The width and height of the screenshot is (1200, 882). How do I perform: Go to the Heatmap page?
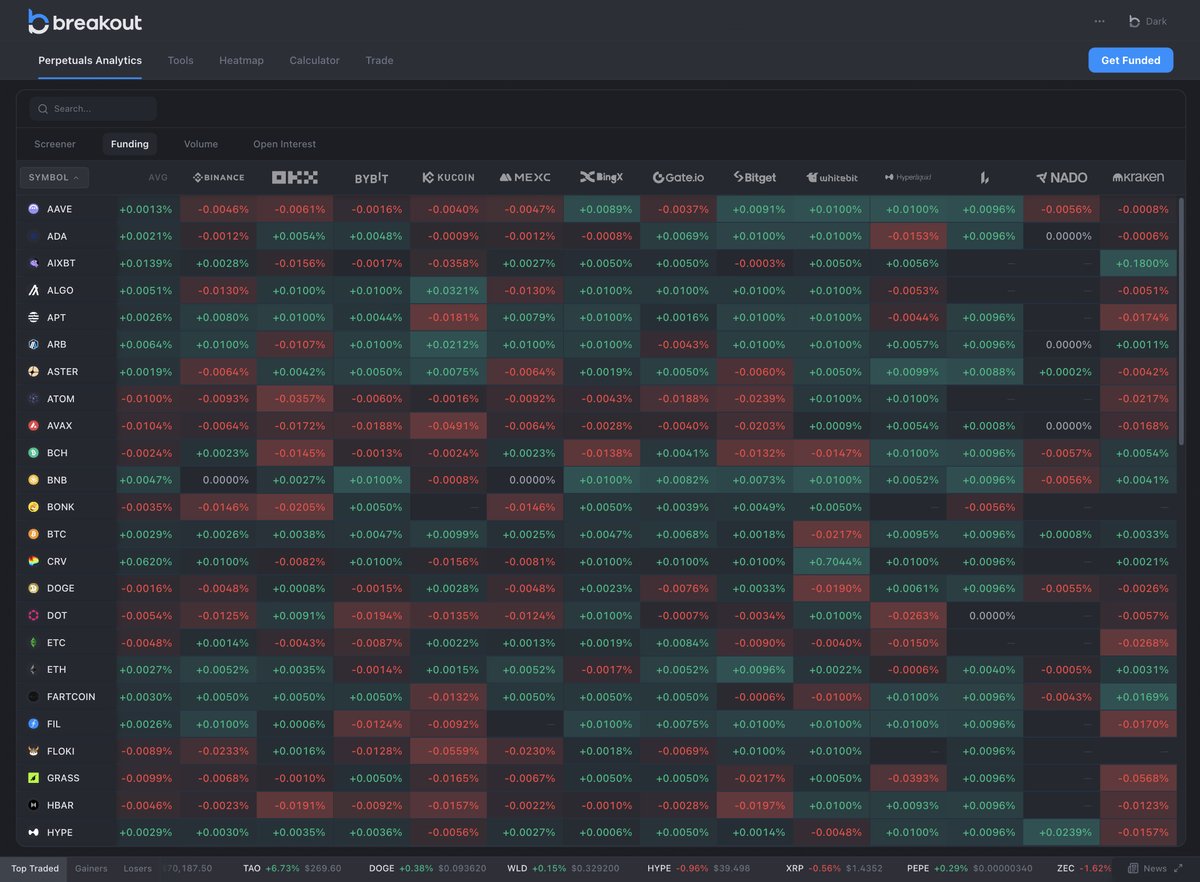[x=242, y=60]
